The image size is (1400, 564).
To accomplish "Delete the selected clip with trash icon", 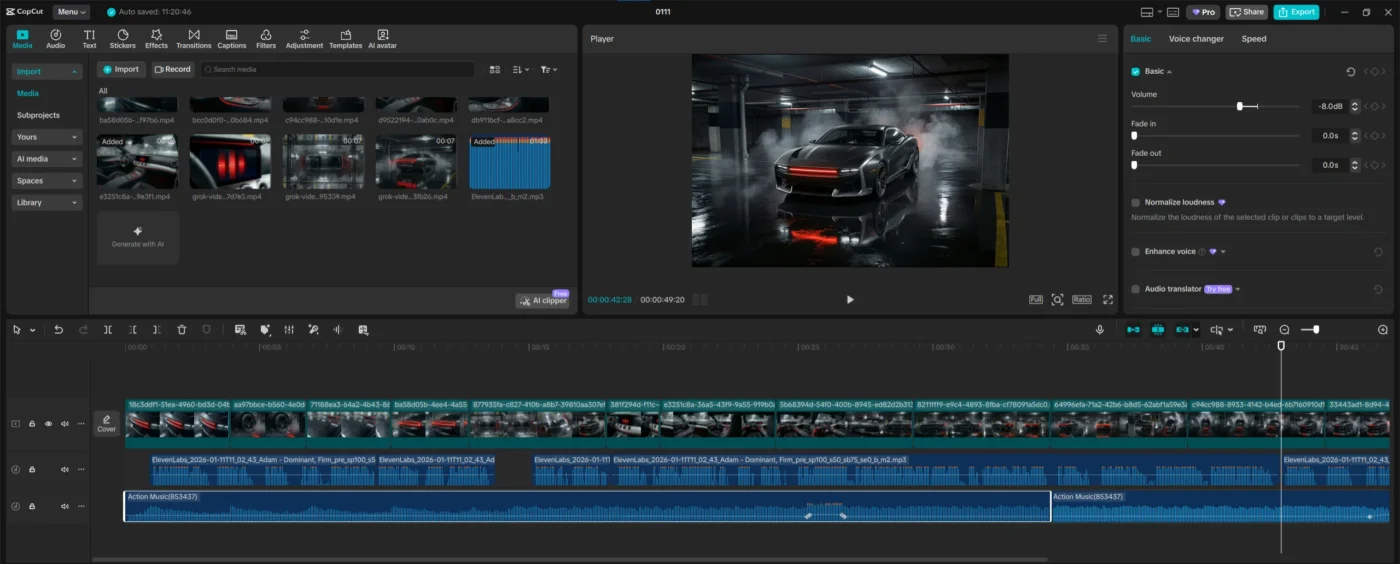I will click(181, 329).
